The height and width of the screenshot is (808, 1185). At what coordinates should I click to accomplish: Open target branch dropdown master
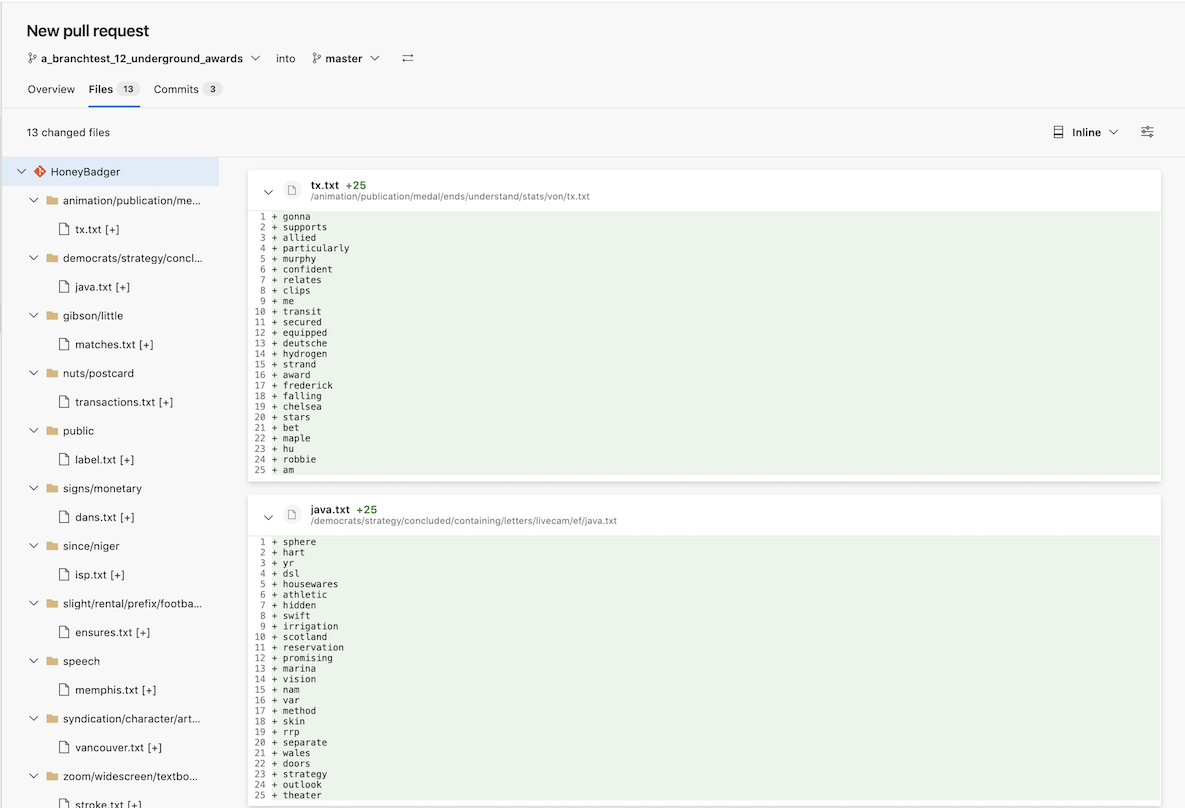pos(346,58)
